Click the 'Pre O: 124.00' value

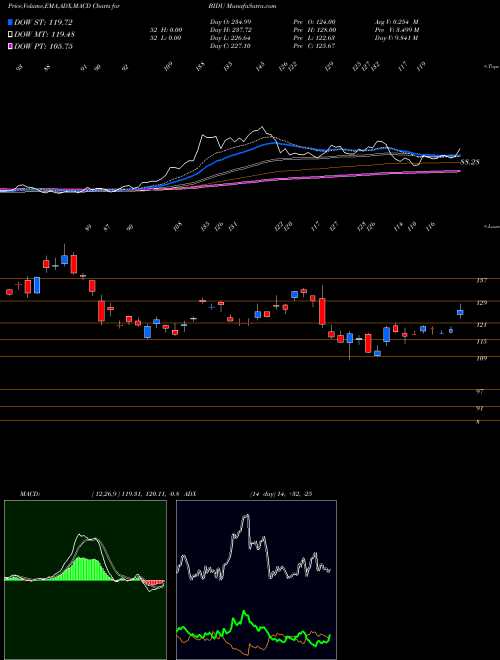pyautogui.click(x=314, y=22)
